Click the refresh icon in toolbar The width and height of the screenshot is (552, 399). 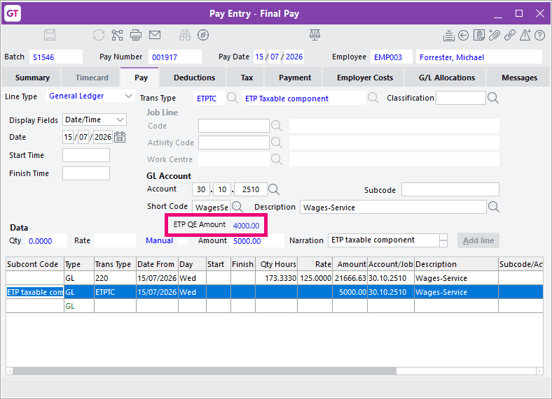point(99,35)
